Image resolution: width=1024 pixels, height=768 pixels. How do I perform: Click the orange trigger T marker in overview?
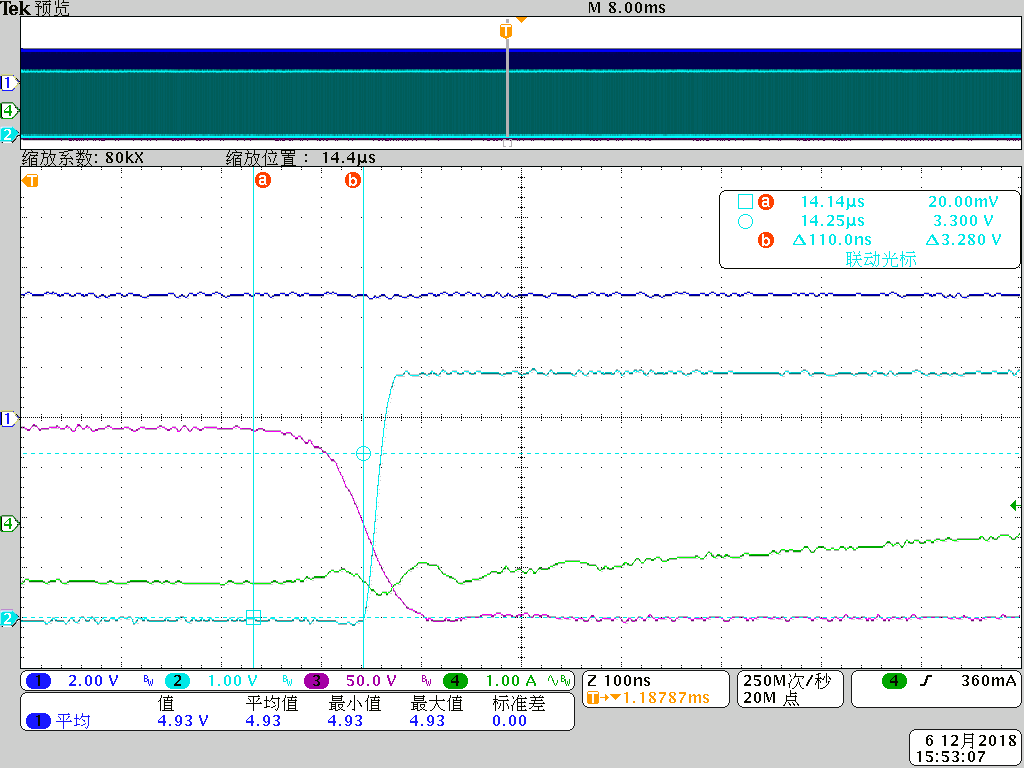(505, 30)
